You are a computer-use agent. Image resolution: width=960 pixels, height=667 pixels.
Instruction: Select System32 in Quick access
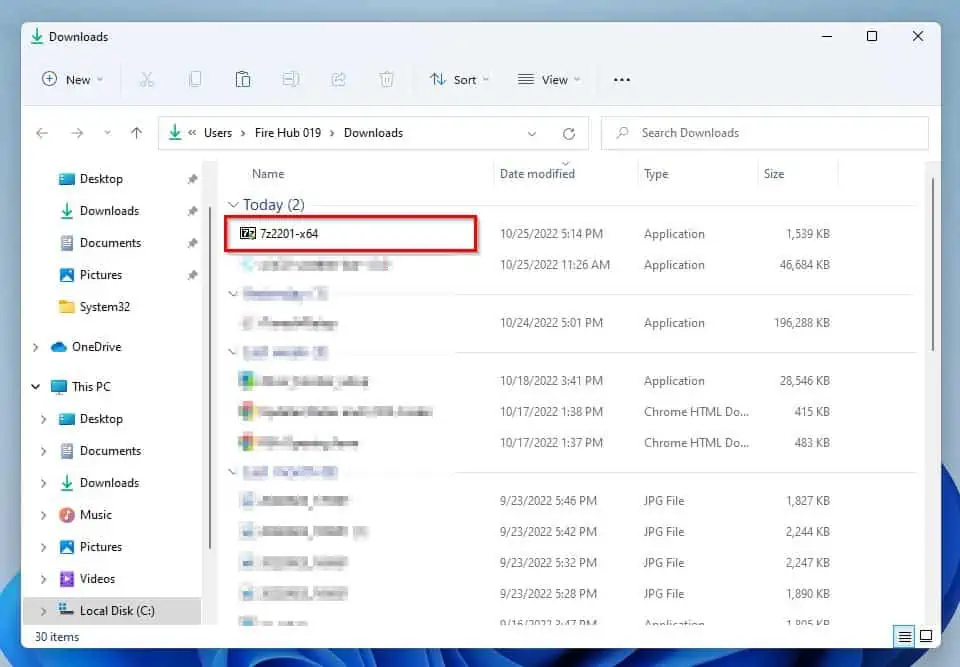(x=94, y=307)
